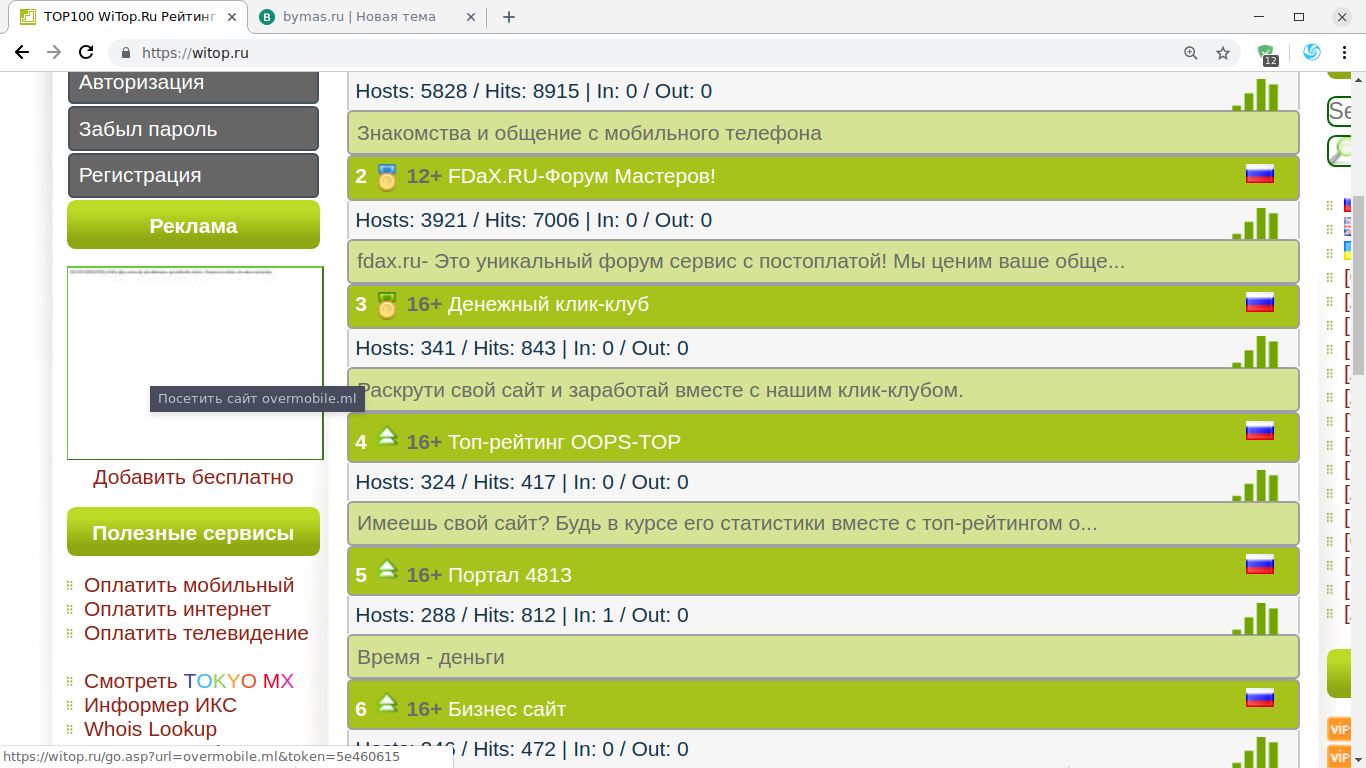Viewport: 1366px width, 768px height.
Task: Click the Регистрация menu button
Action: click(x=193, y=175)
